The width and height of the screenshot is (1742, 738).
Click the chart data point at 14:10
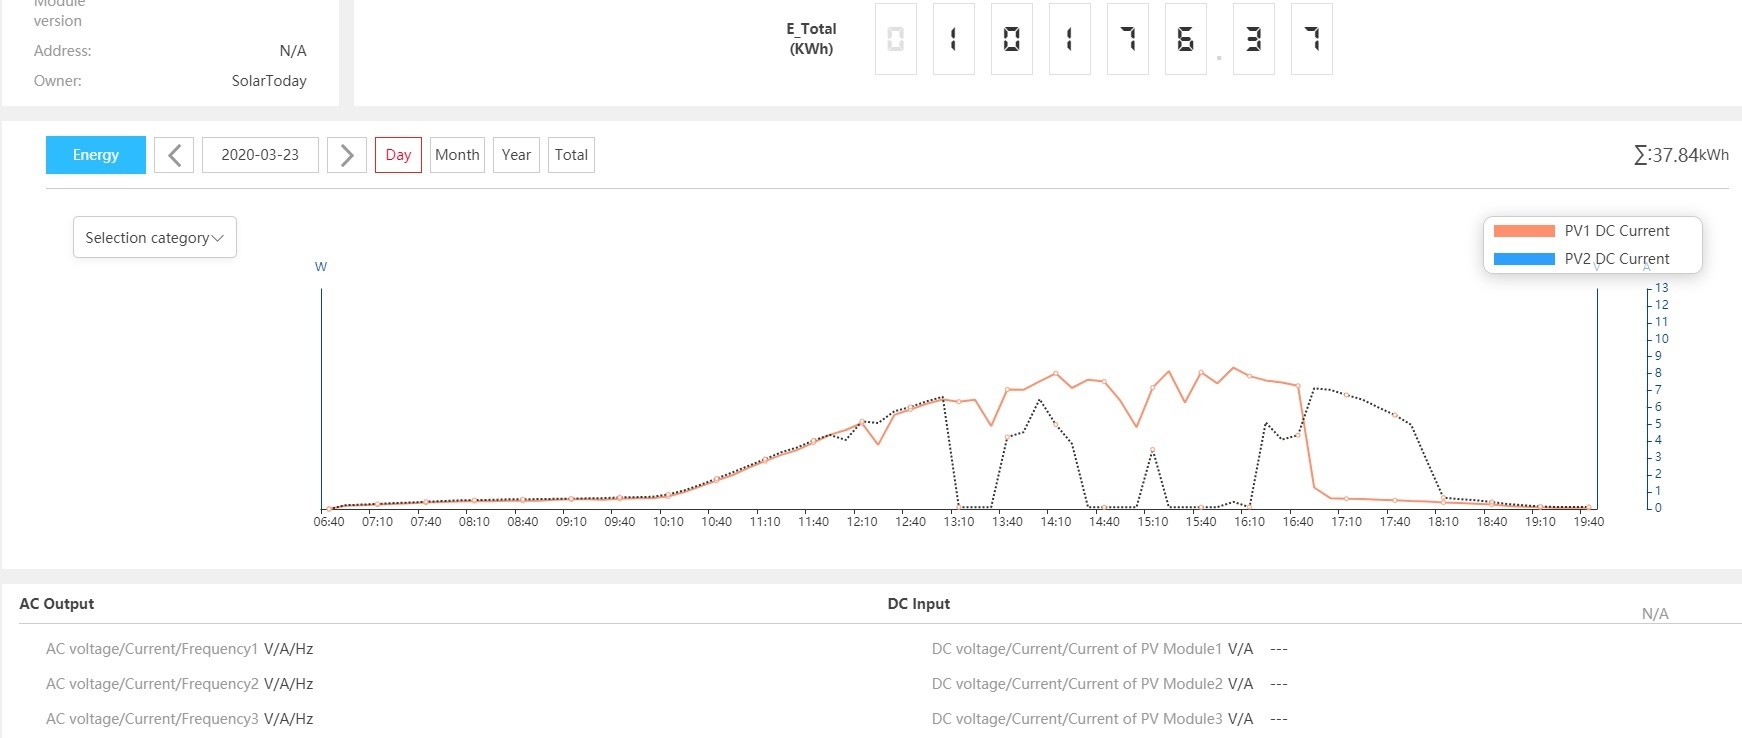pos(1056,374)
